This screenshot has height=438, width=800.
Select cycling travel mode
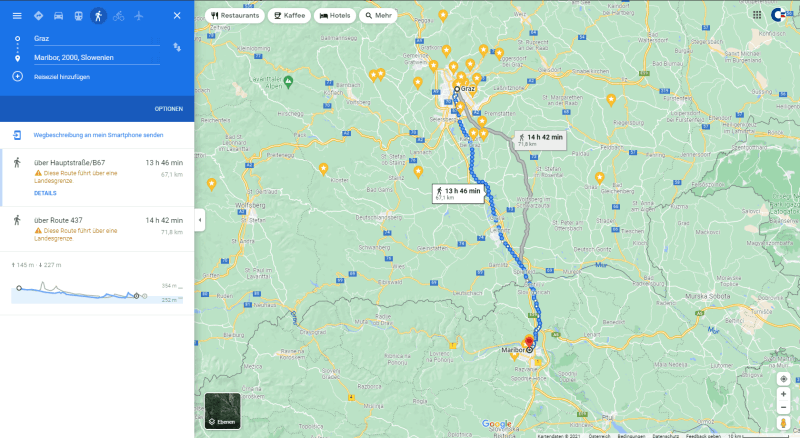tap(118, 16)
